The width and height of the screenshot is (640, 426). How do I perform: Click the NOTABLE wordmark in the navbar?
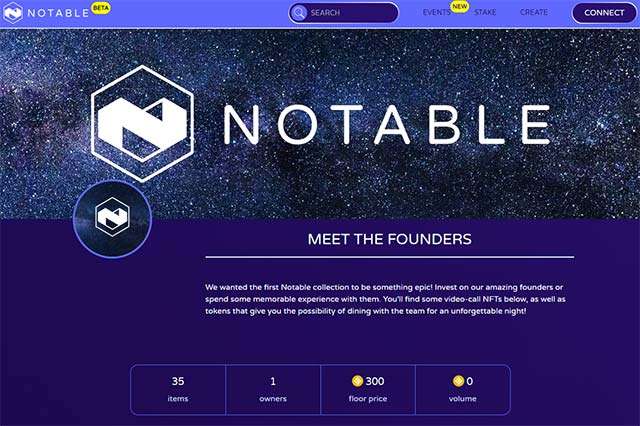pyautogui.click(x=58, y=13)
